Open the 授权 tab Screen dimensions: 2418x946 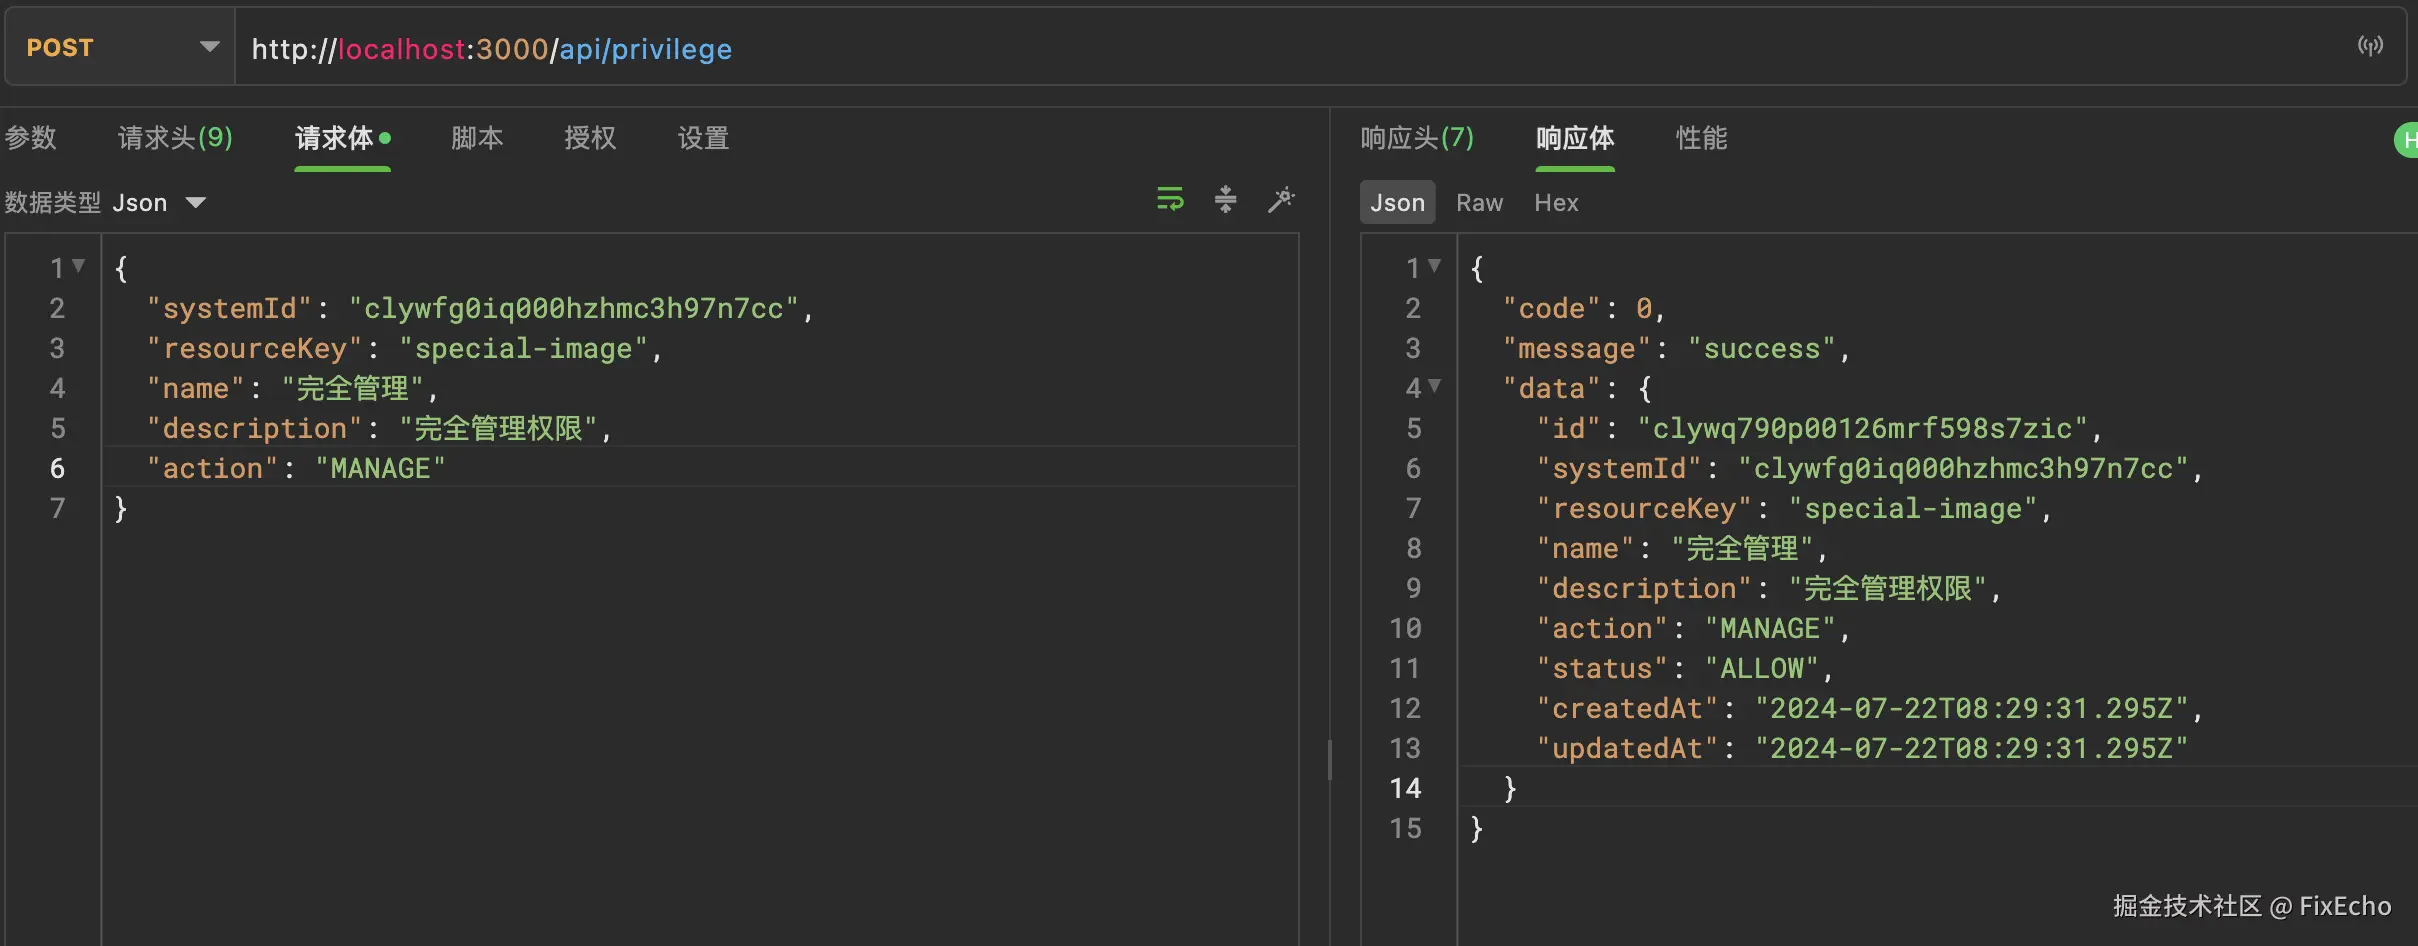(x=590, y=138)
